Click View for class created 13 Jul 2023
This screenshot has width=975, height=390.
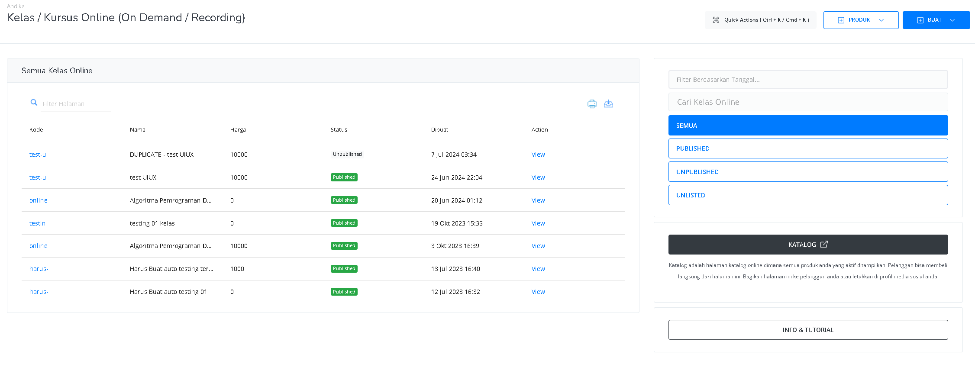[538, 269]
